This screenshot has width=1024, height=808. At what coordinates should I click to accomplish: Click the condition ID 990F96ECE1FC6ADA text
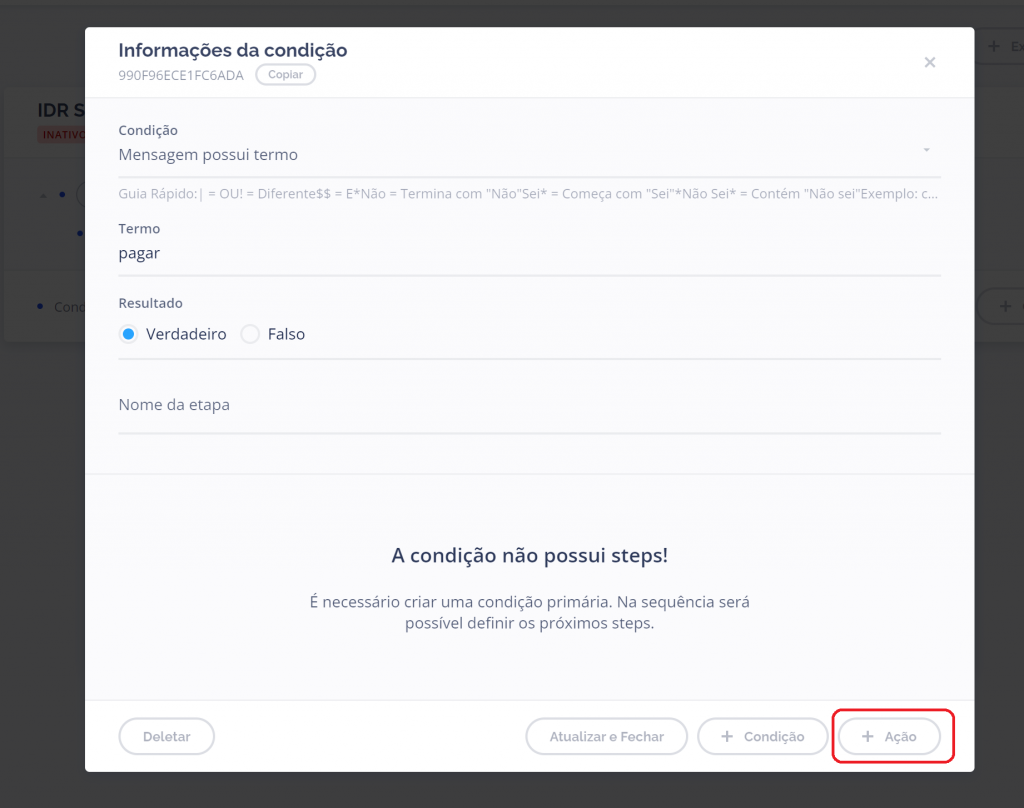181,75
